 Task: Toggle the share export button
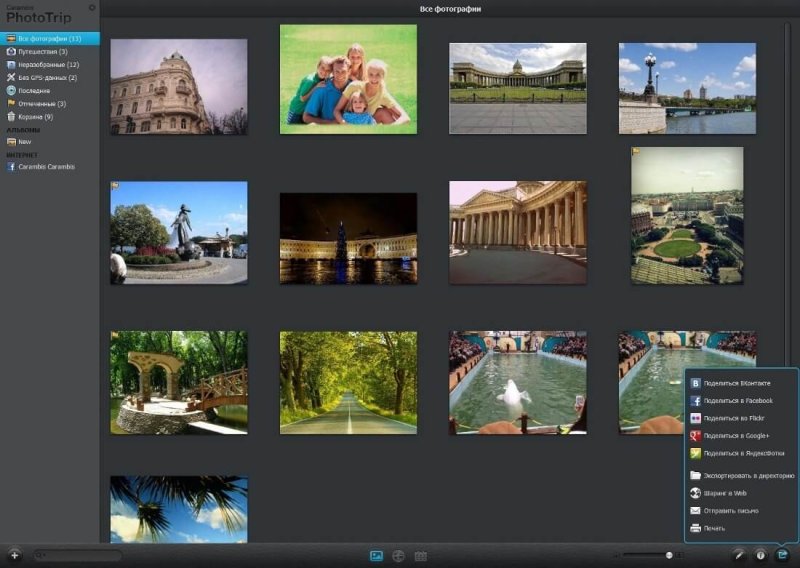[x=782, y=555]
